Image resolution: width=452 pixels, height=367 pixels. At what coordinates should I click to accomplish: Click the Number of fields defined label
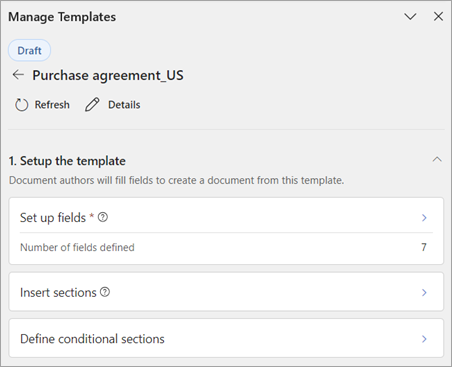[77, 247]
